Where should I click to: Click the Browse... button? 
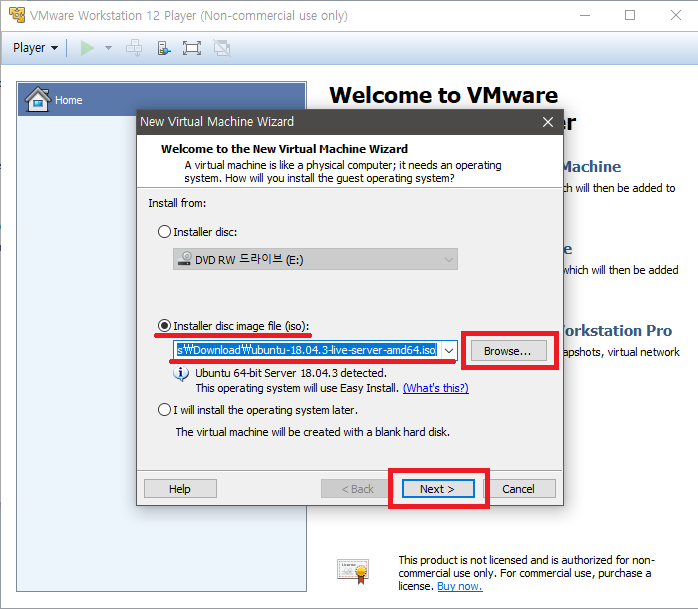pyautogui.click(x=508, y=351)
